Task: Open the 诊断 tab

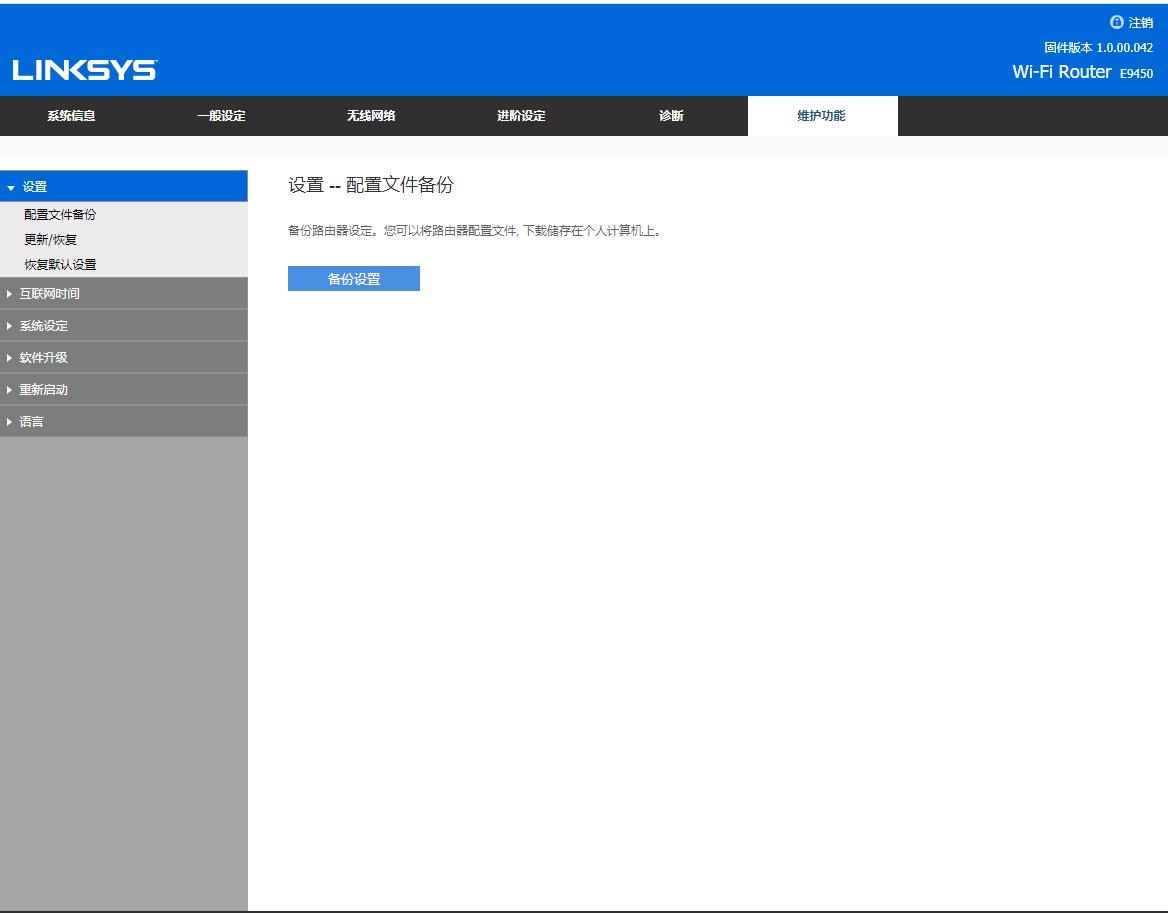Action: point(668,115)
